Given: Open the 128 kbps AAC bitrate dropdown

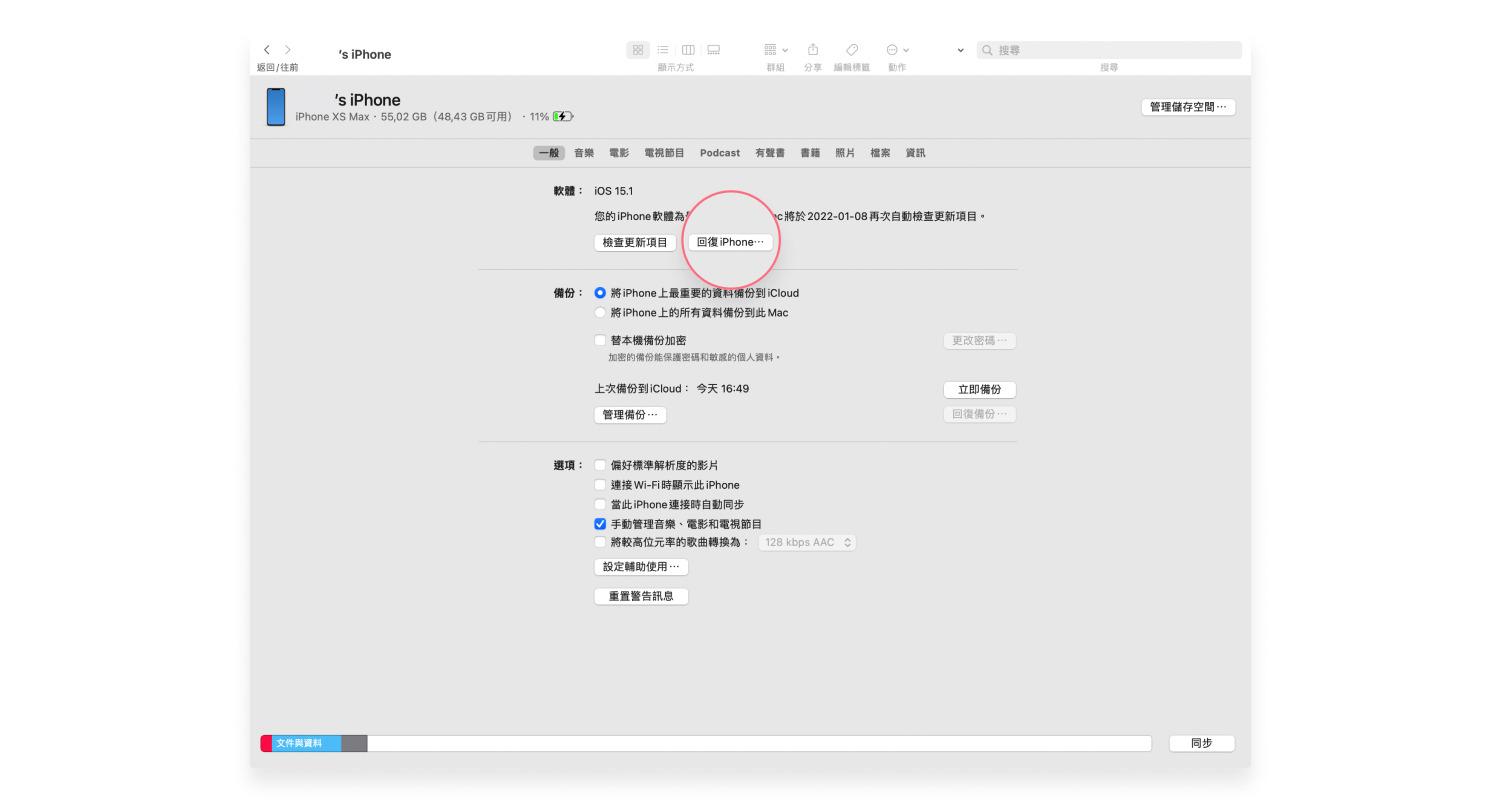Looking at the screenshot, I should coord(807,543).
